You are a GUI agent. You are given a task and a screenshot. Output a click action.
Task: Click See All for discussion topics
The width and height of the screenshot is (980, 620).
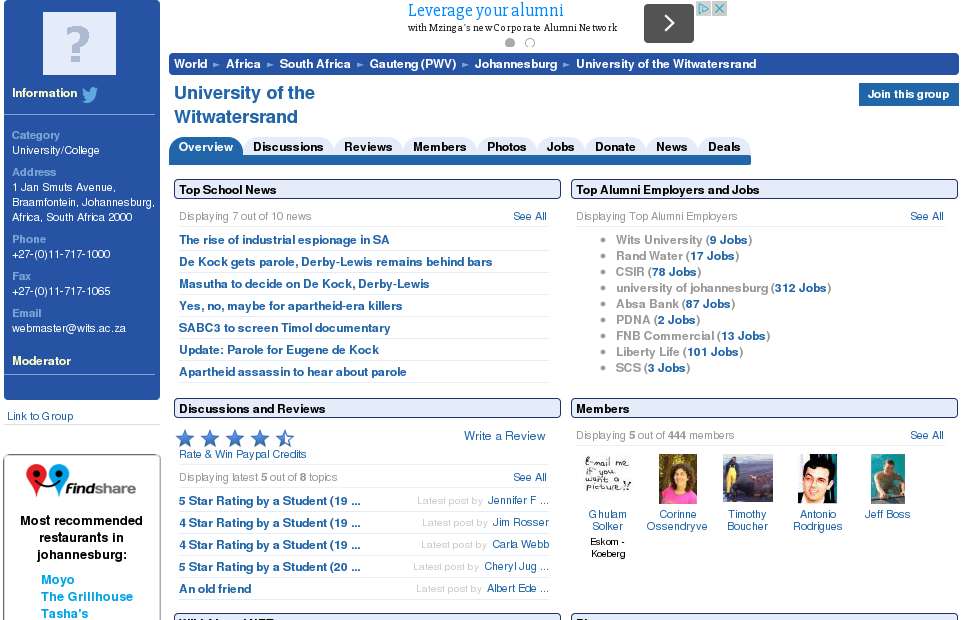[x=529, y=477]
